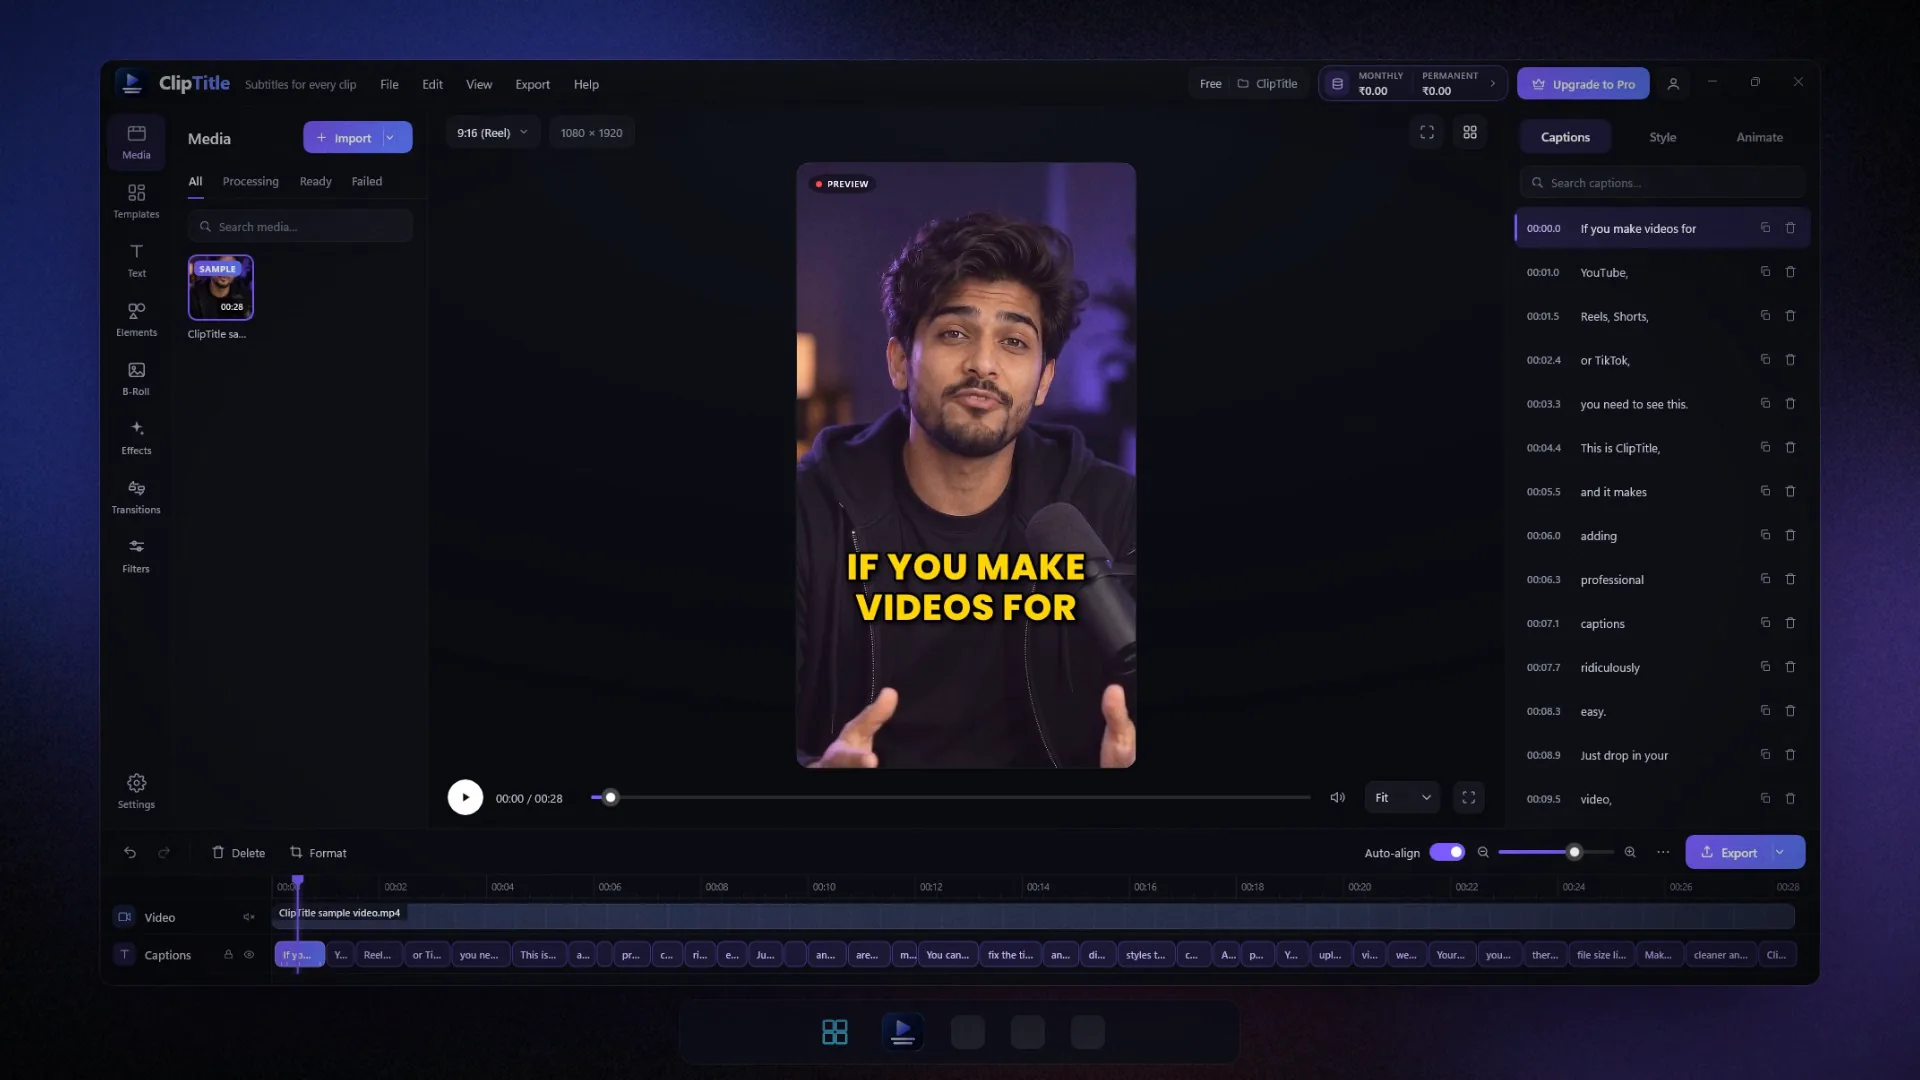Click the redo arrow above the timeline

164,852
